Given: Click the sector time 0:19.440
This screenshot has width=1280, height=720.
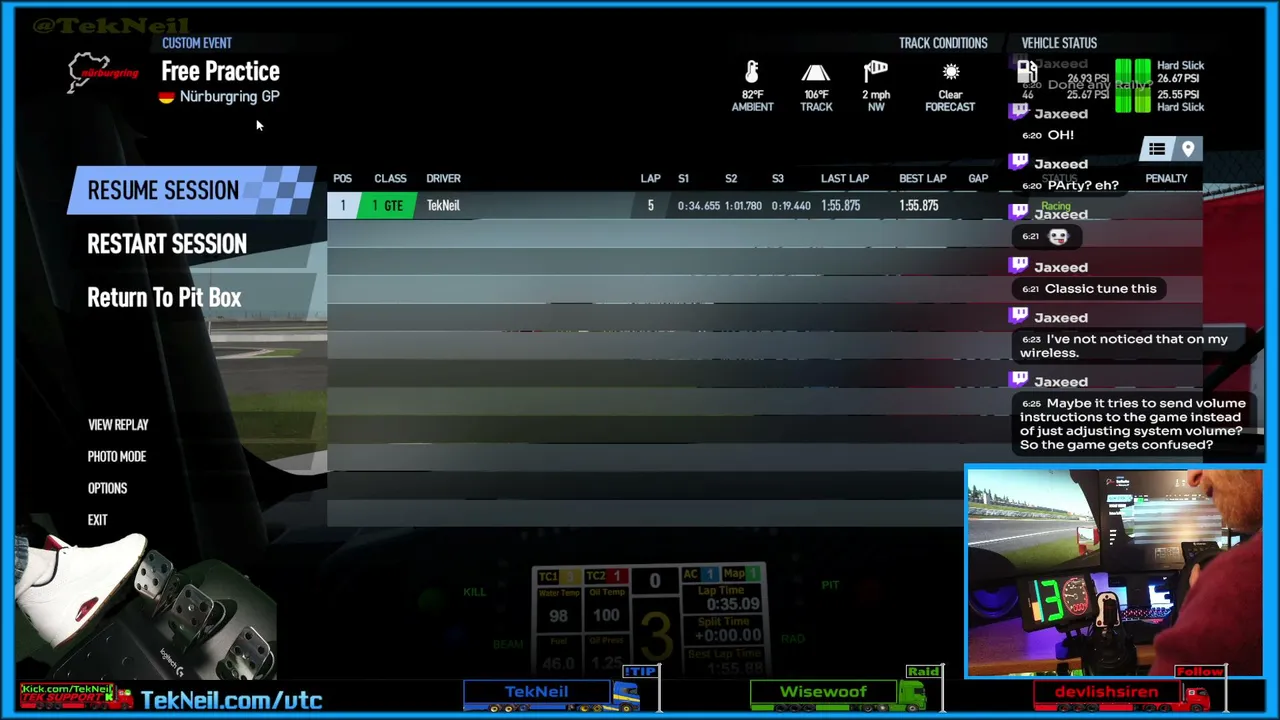Looking at the screenshot, I should tap(791, 206).
